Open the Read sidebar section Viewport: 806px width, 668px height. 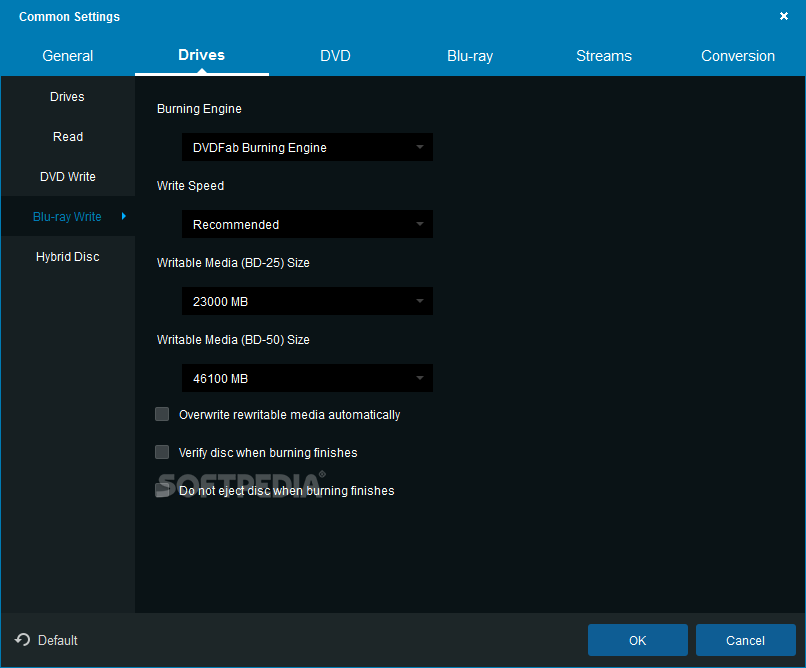67,137
